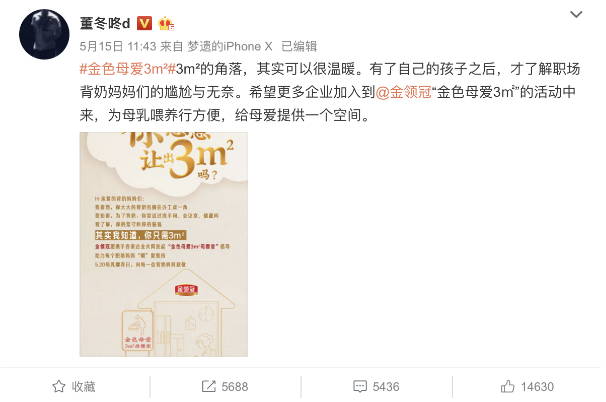Click the user's round profile avatar

[44, 34]
